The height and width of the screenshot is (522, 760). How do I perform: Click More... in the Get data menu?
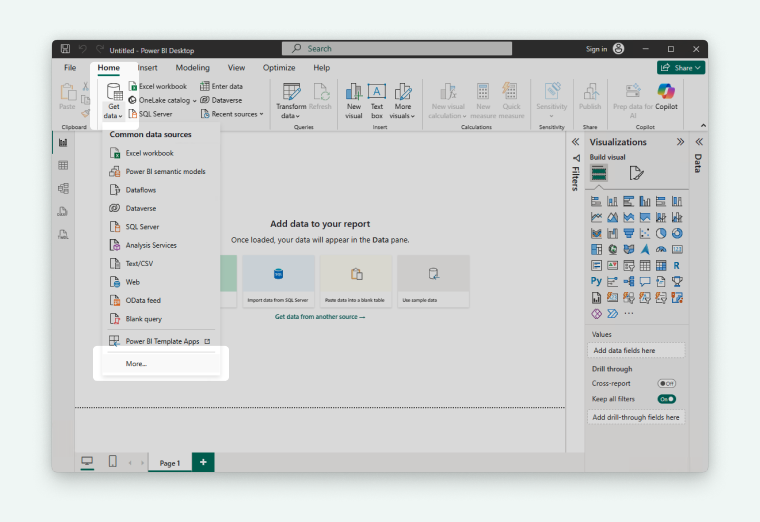click(x=136, y=363)
